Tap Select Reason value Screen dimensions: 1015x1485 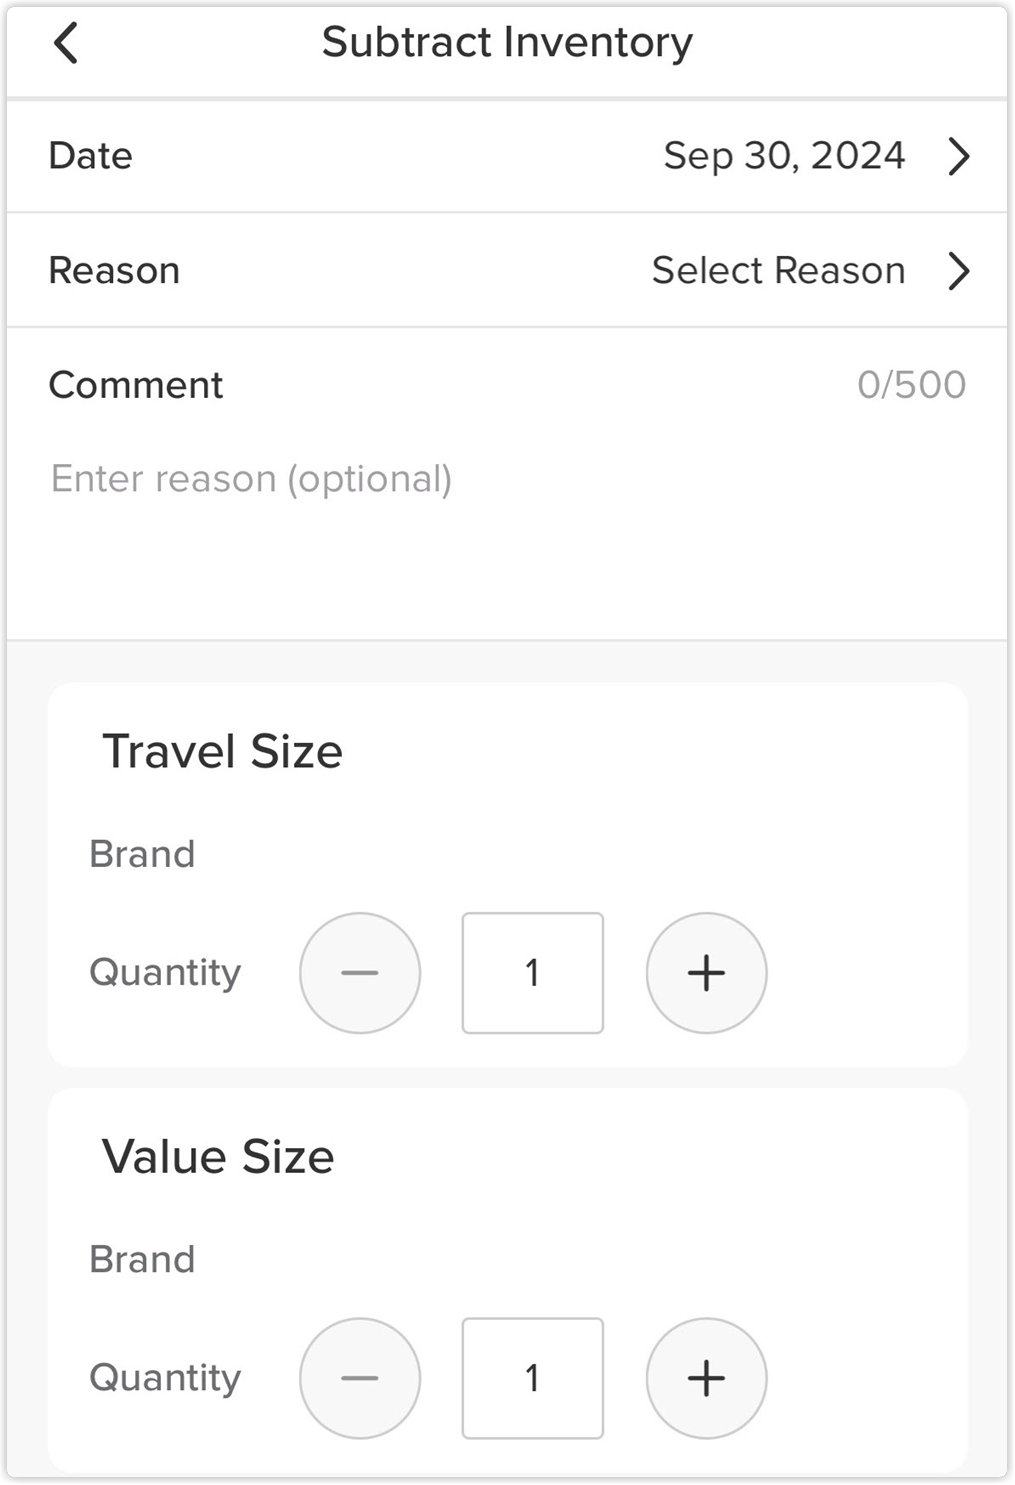click(x=778, y=271)
